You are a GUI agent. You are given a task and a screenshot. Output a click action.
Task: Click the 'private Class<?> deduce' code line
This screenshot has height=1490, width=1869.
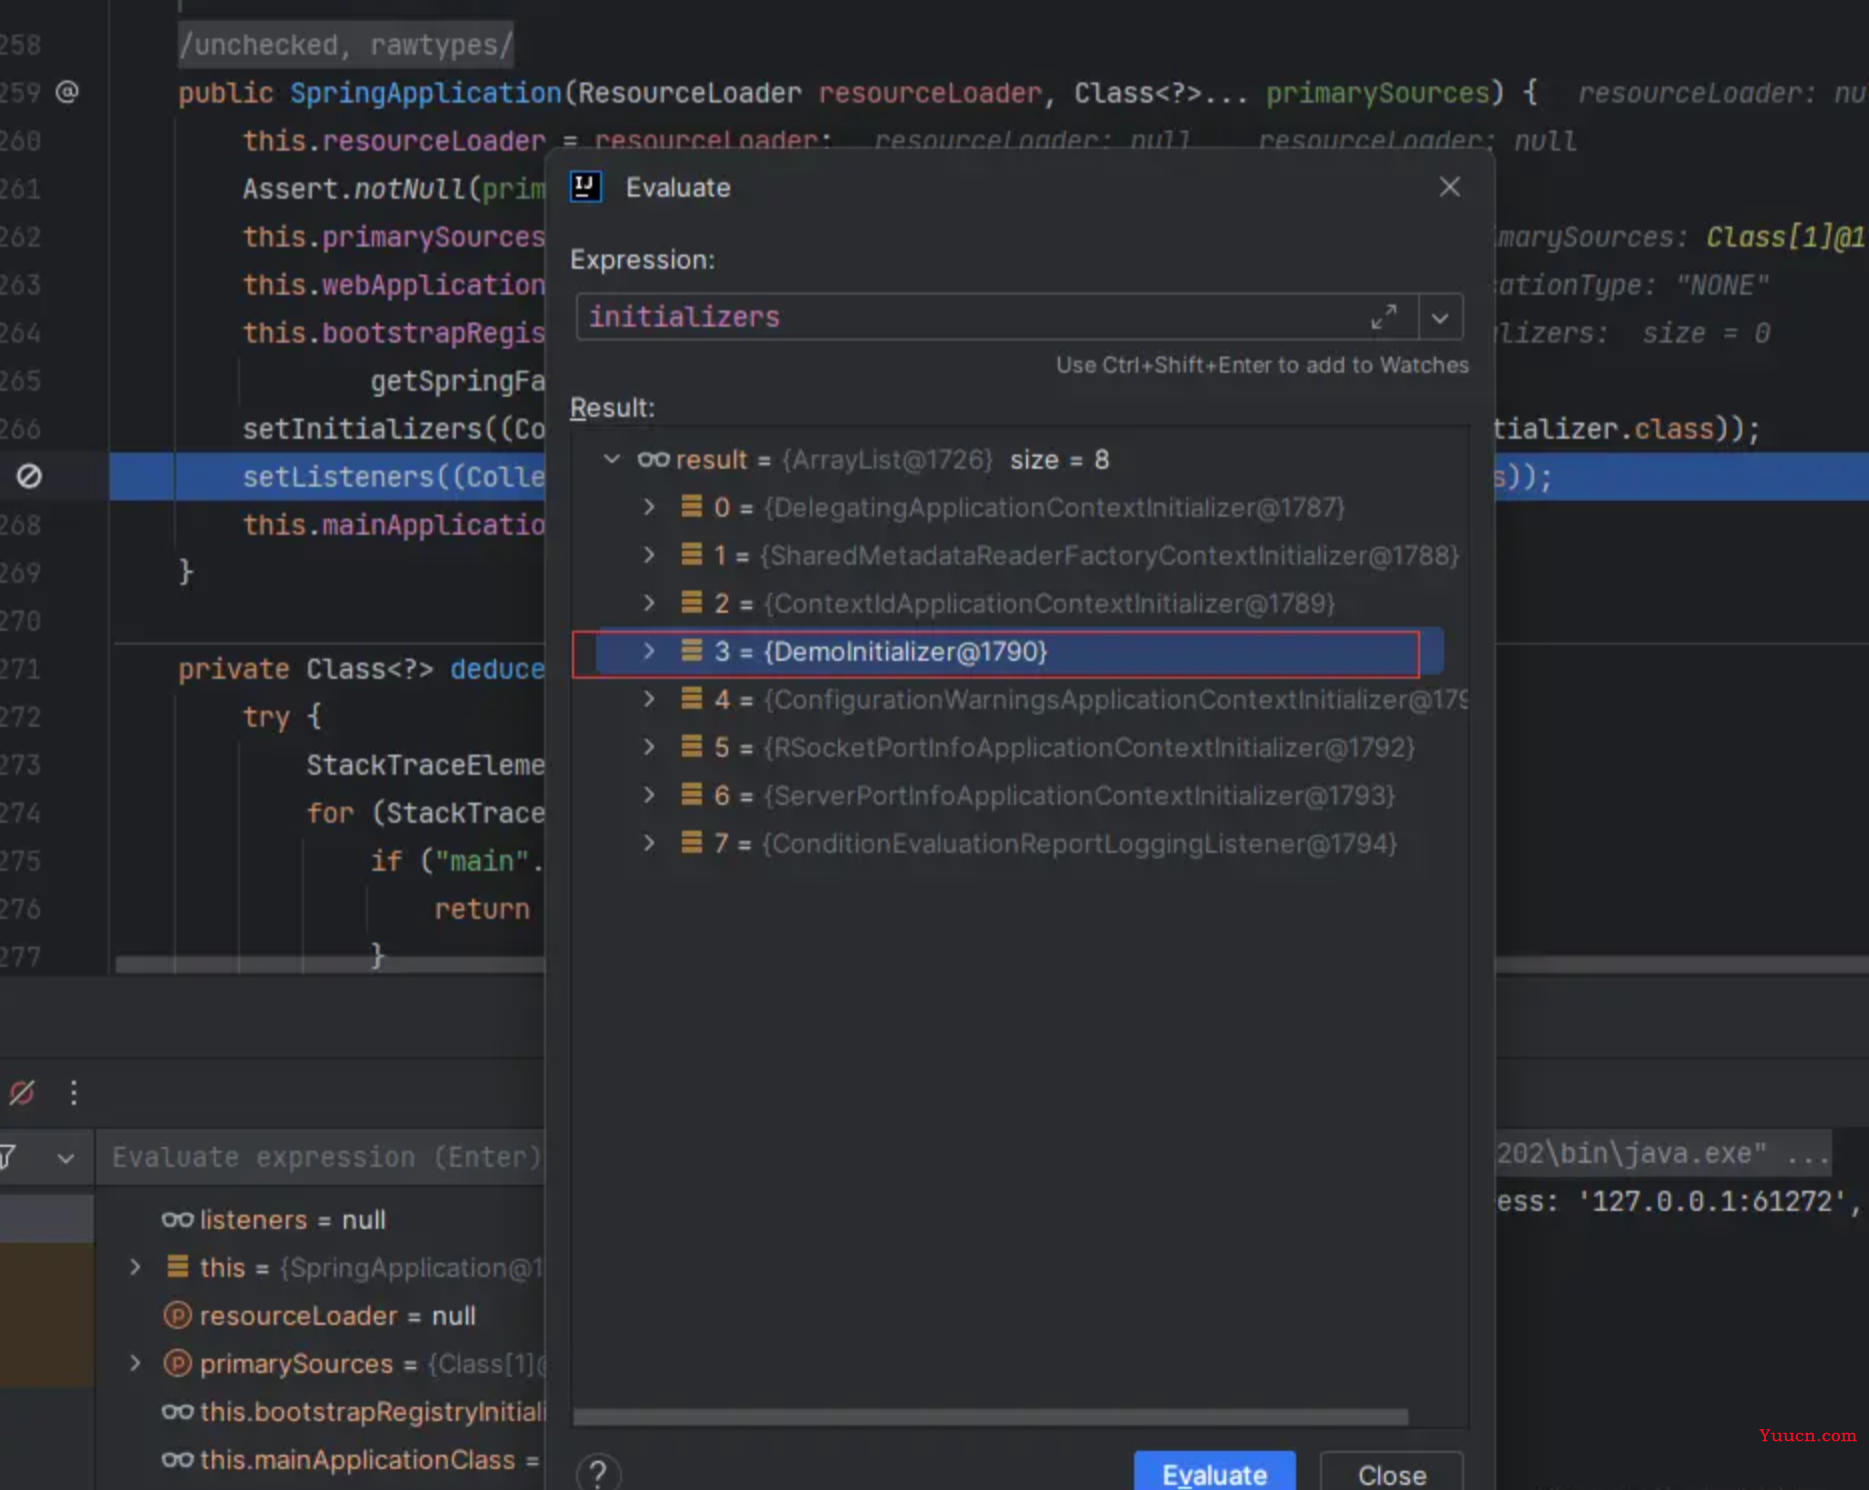361,669
